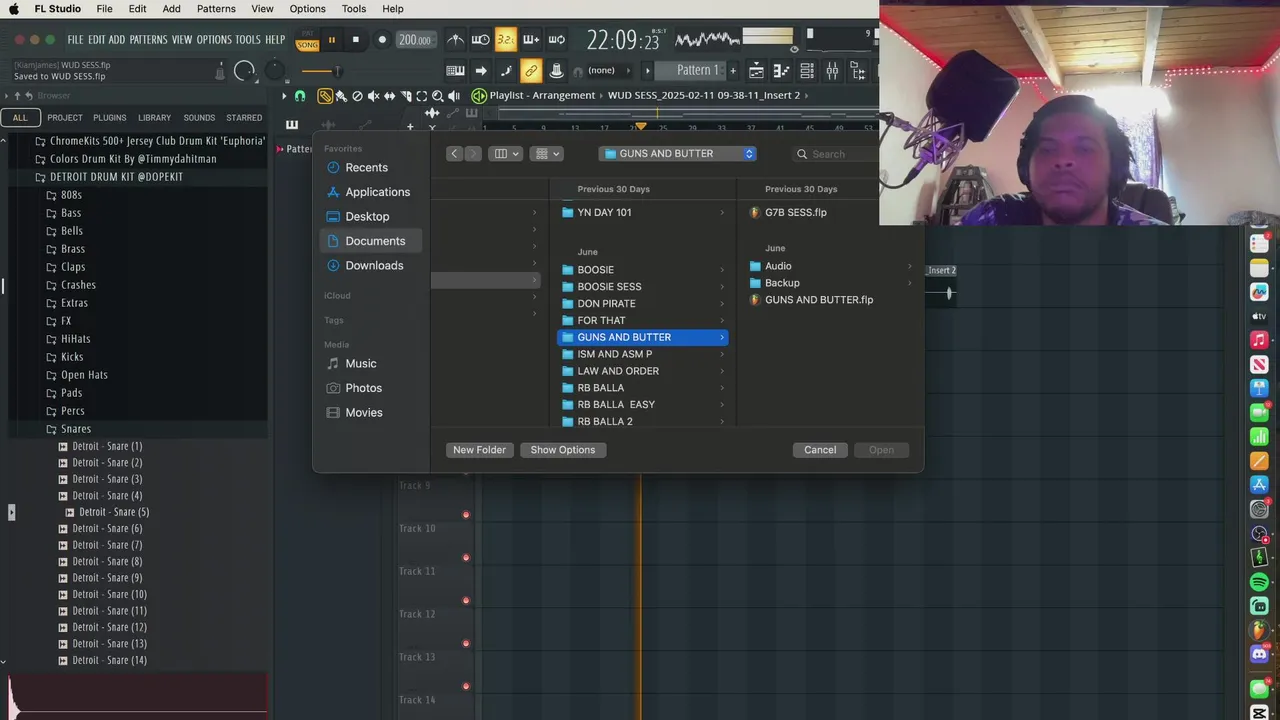Toggle the Record button

pyautogui.click(x=382, y=40)
